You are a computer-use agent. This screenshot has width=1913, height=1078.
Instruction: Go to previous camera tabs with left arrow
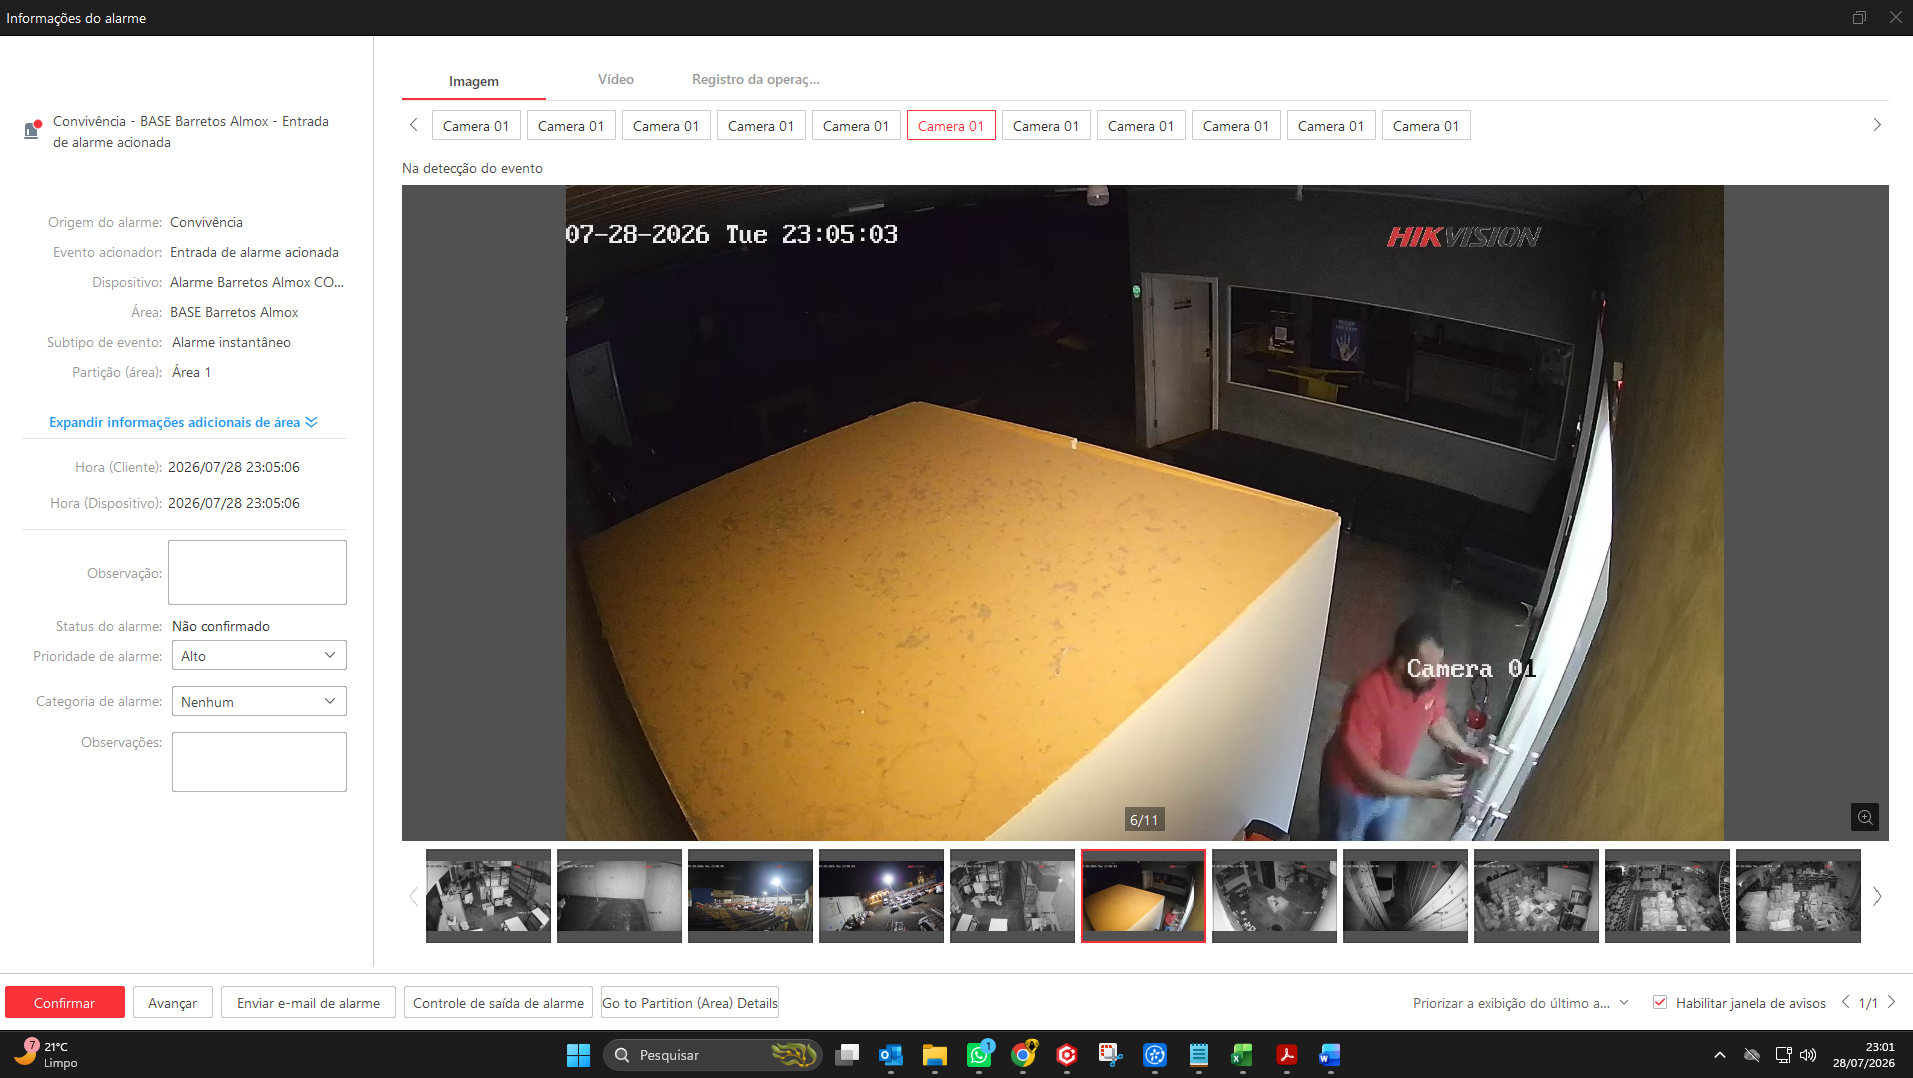pyautogui.click(x=414, y=125)
